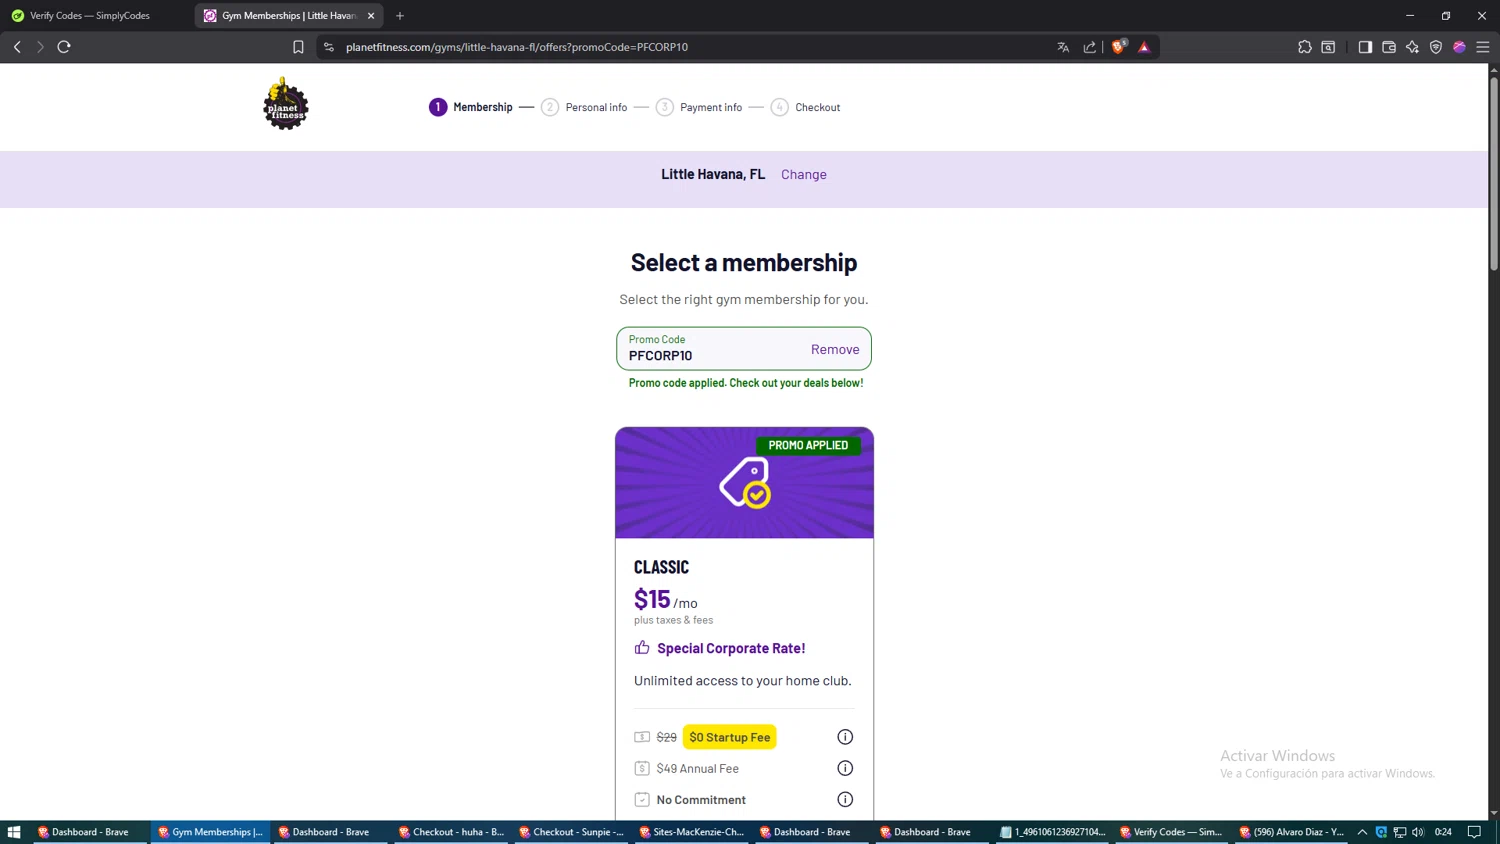
Task: Open the translate page icon
Action: click(x=1063, y=47)
